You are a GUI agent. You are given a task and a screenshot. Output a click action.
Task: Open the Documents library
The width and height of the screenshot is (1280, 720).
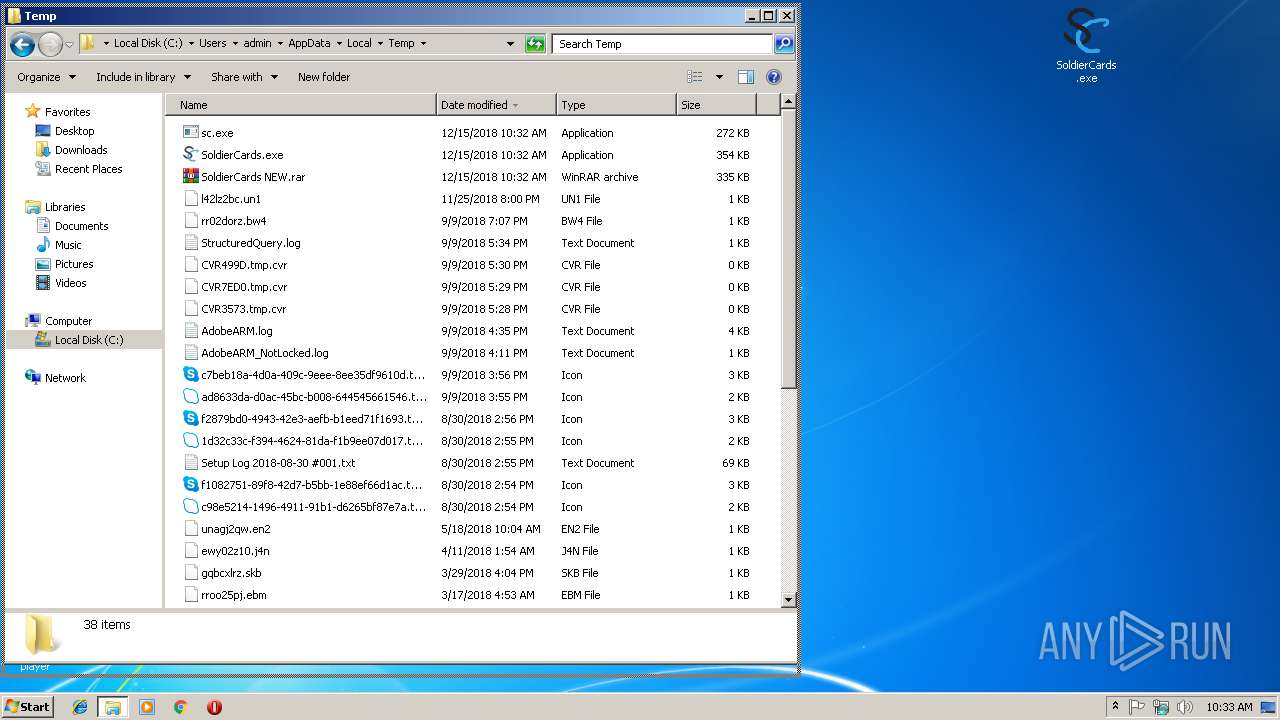tap(81, 226)
